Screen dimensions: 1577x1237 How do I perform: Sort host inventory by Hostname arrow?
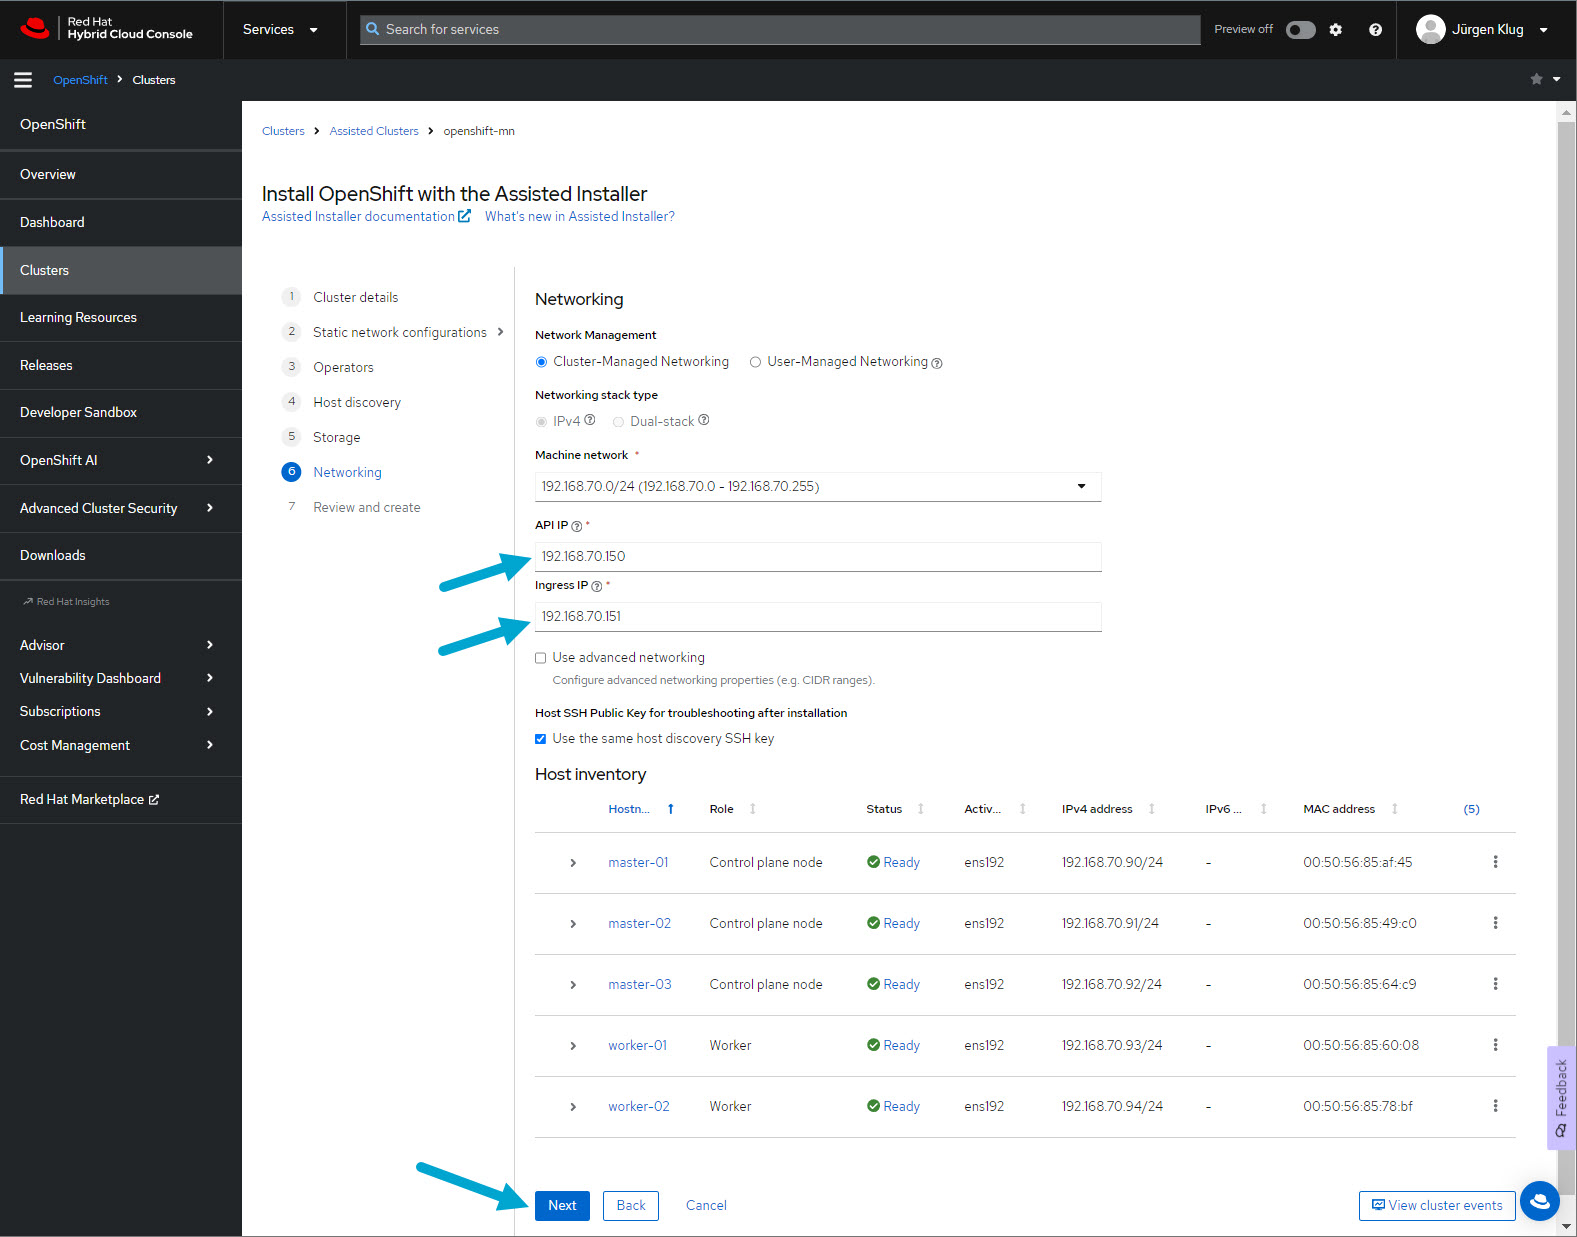[670, 809]
